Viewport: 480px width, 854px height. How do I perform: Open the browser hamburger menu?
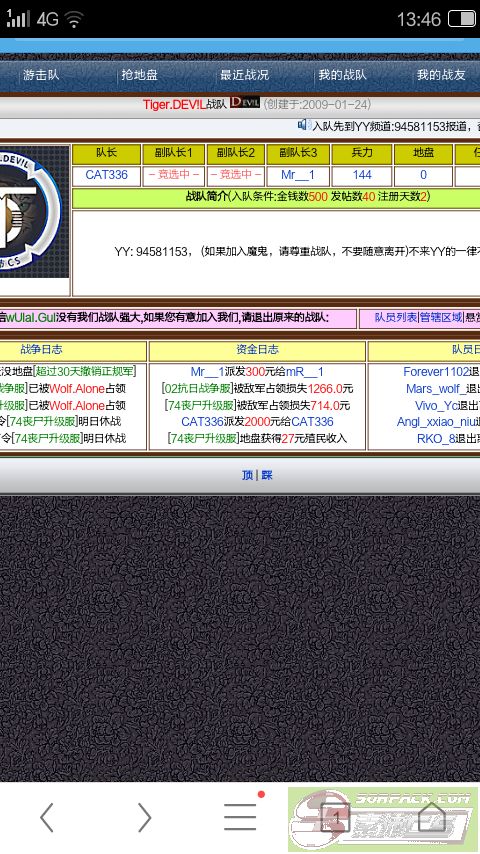pyautogui.click(x=240, y=816)
